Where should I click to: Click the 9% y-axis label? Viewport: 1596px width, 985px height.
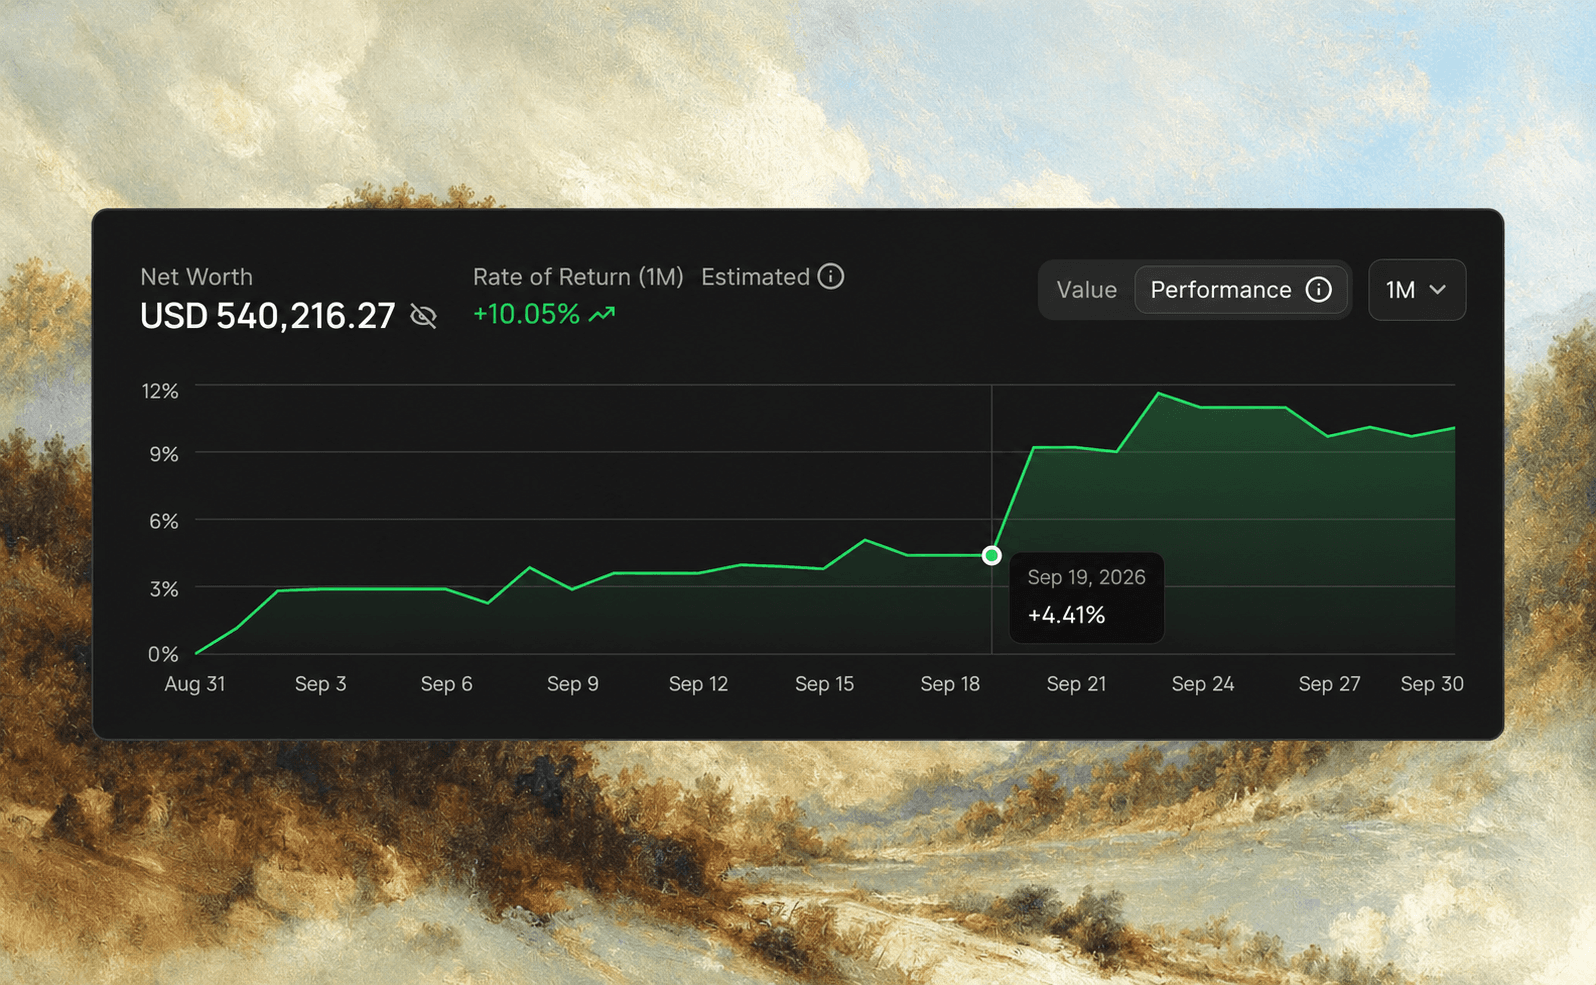pyautogui.click(x=164, y=454)
